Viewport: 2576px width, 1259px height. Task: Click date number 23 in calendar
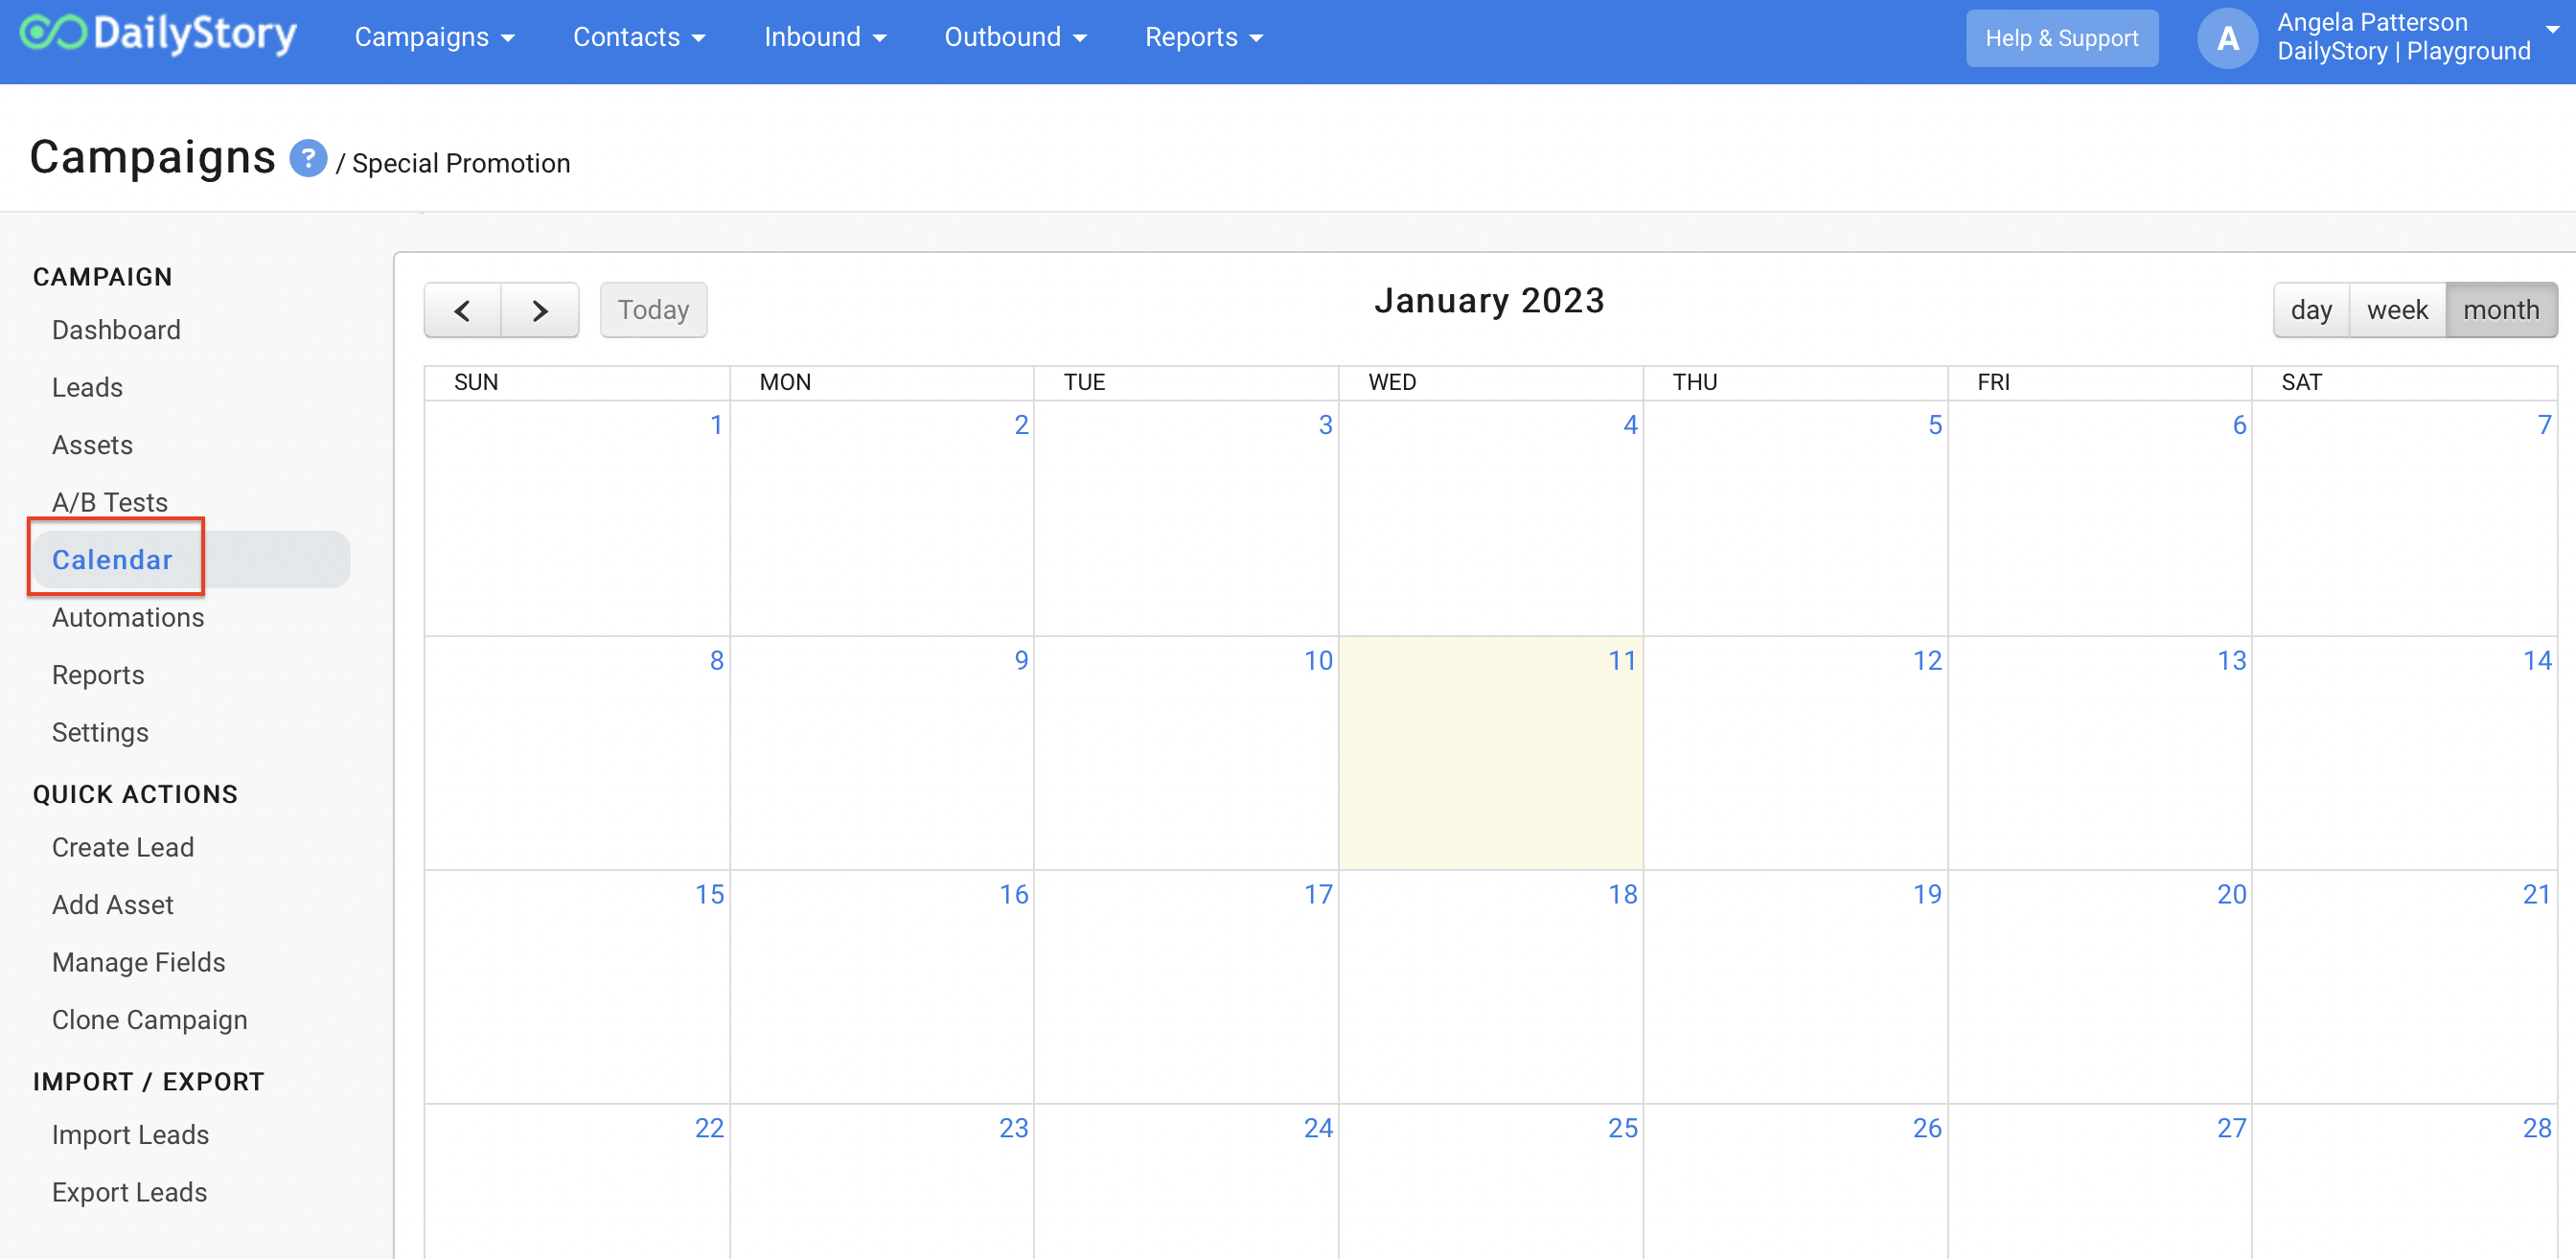click(1013, 1128)
